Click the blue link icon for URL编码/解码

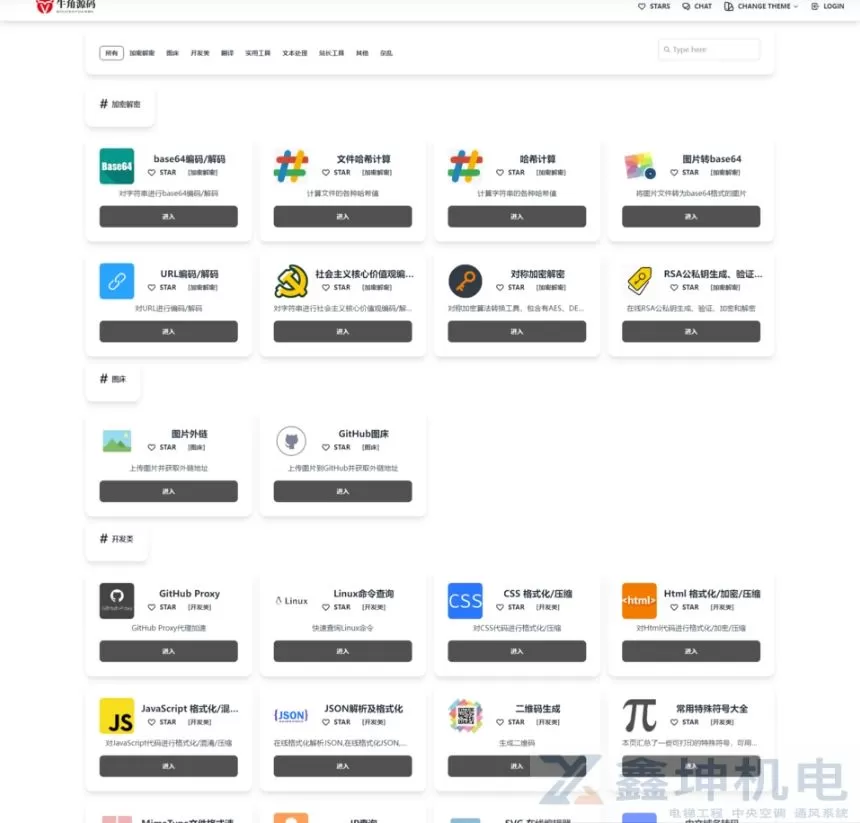(116, 281)
